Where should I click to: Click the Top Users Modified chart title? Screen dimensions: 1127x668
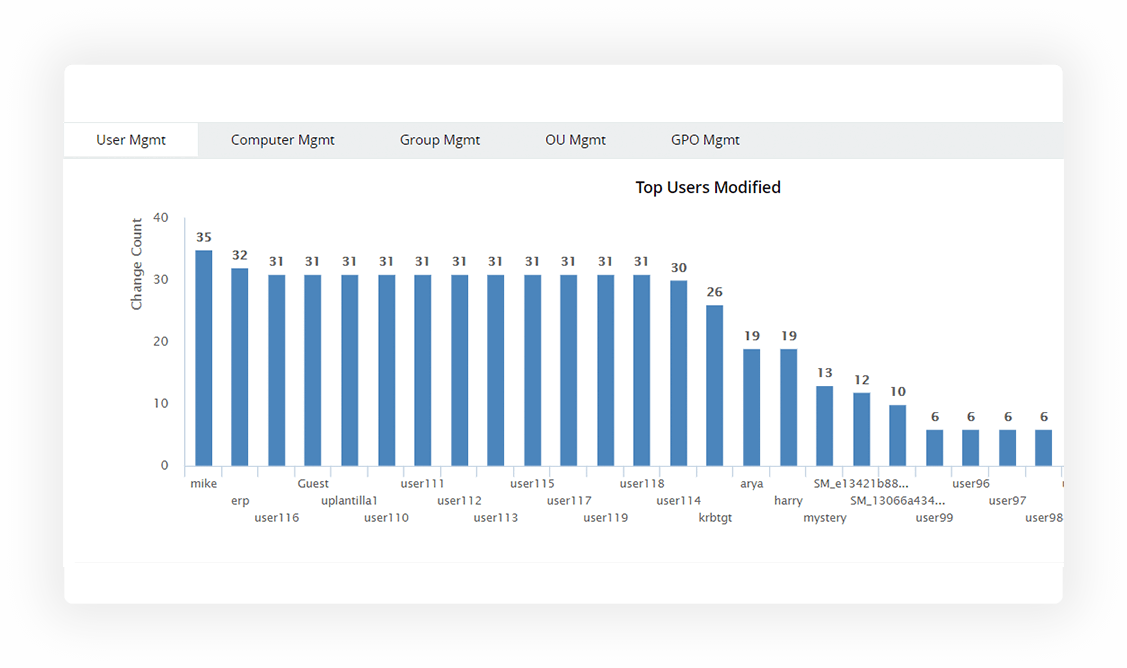pos(708,187)
